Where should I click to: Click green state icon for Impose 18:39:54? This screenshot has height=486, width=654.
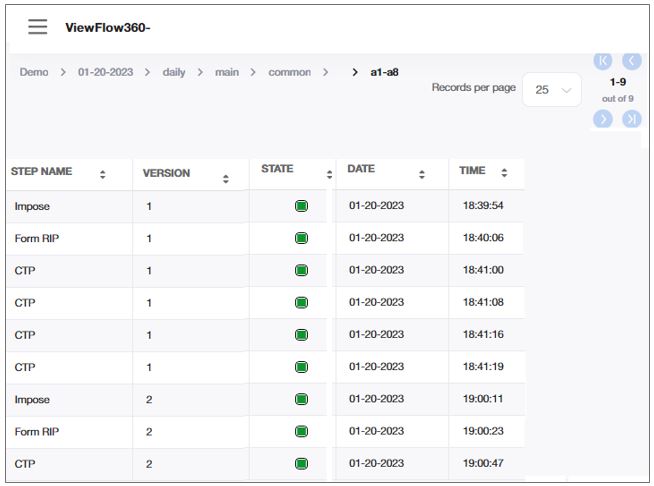click(x=301, y=206)
